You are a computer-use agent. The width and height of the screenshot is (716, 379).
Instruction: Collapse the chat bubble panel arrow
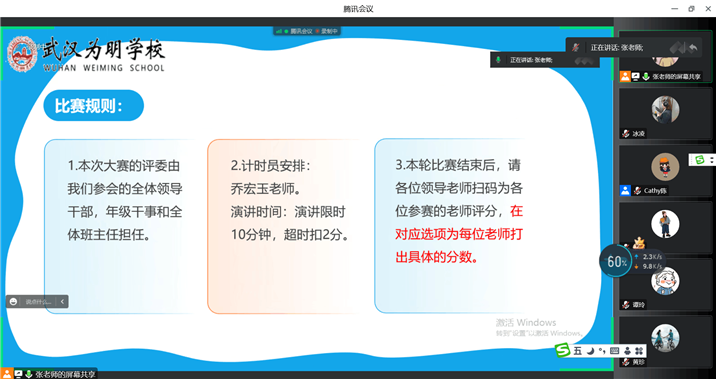[x=62, y=301]
